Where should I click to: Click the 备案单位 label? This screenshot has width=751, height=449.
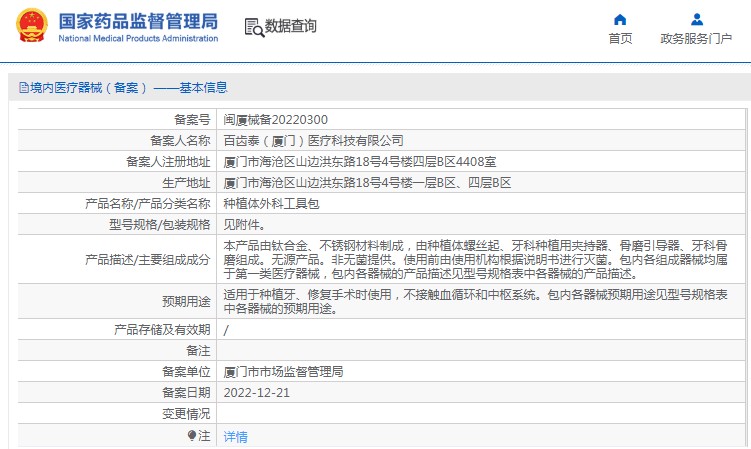(x=186, y=372)
